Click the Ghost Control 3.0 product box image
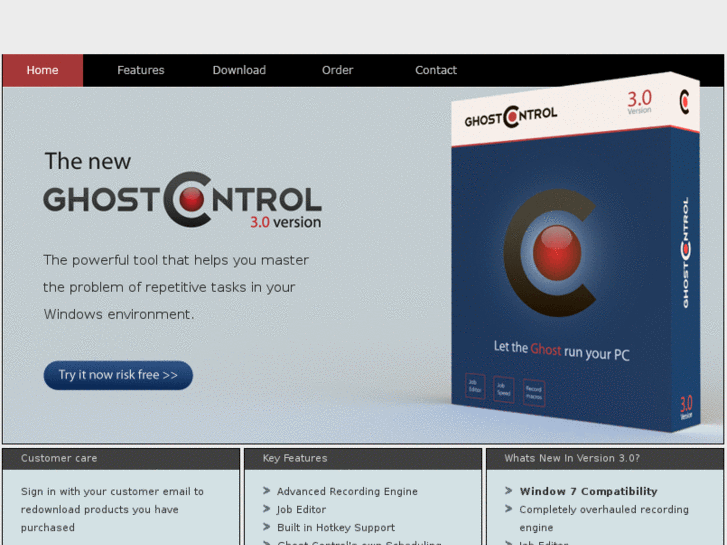The image size is (727, 545). click(575, 253)
